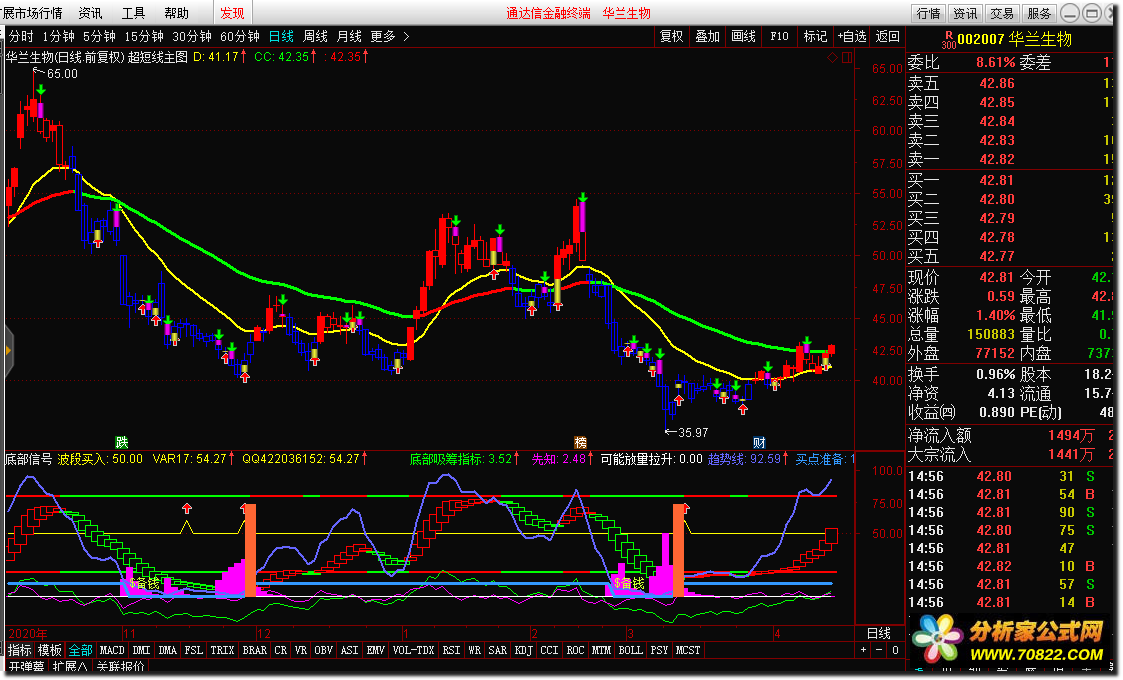Switch to the DMA indicator
This screenshot has height=680, width=1123.
(168, 650)
